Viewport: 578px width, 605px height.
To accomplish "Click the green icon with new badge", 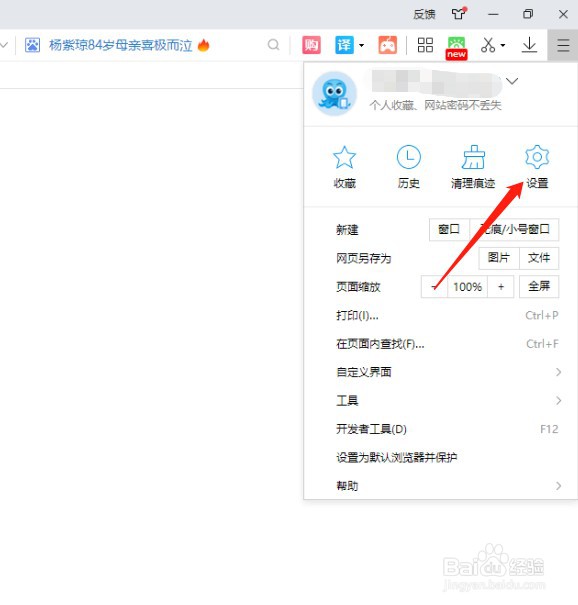I will pyautogui.click(x=456, y=48).
